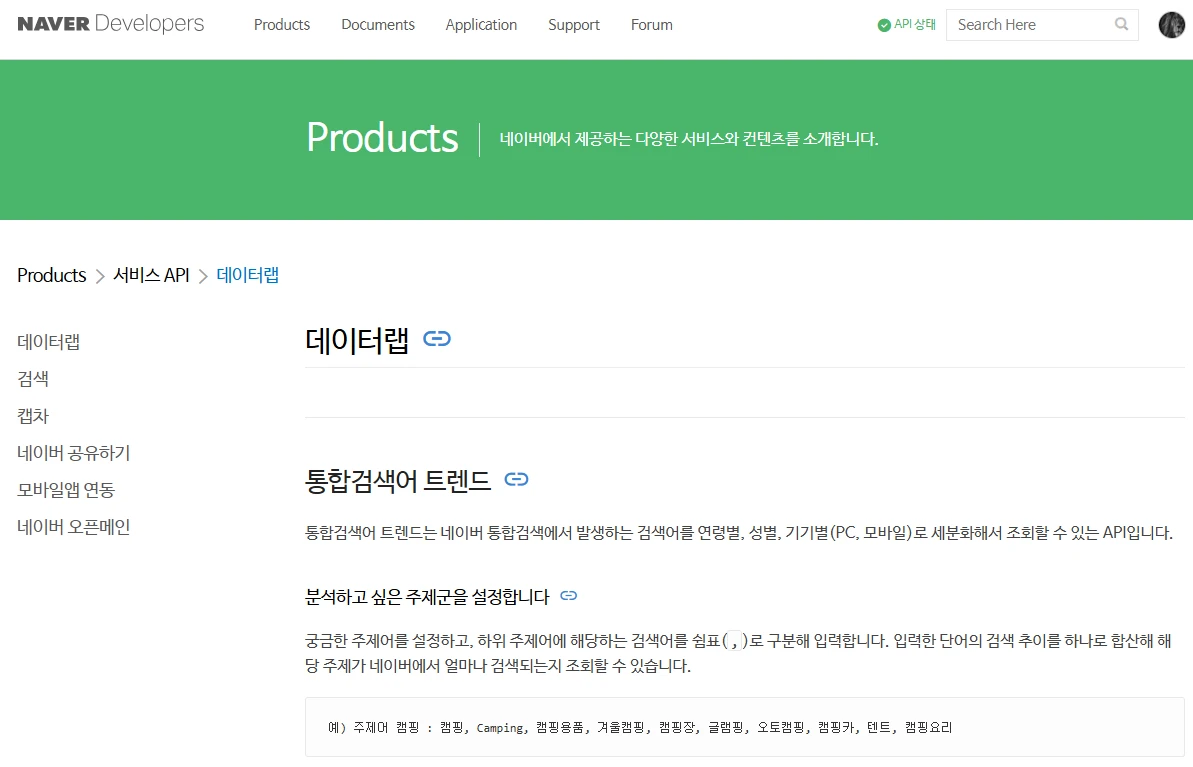Click the green API 상태 check icon
This screenshot has width=1193, height=767.
884,25
